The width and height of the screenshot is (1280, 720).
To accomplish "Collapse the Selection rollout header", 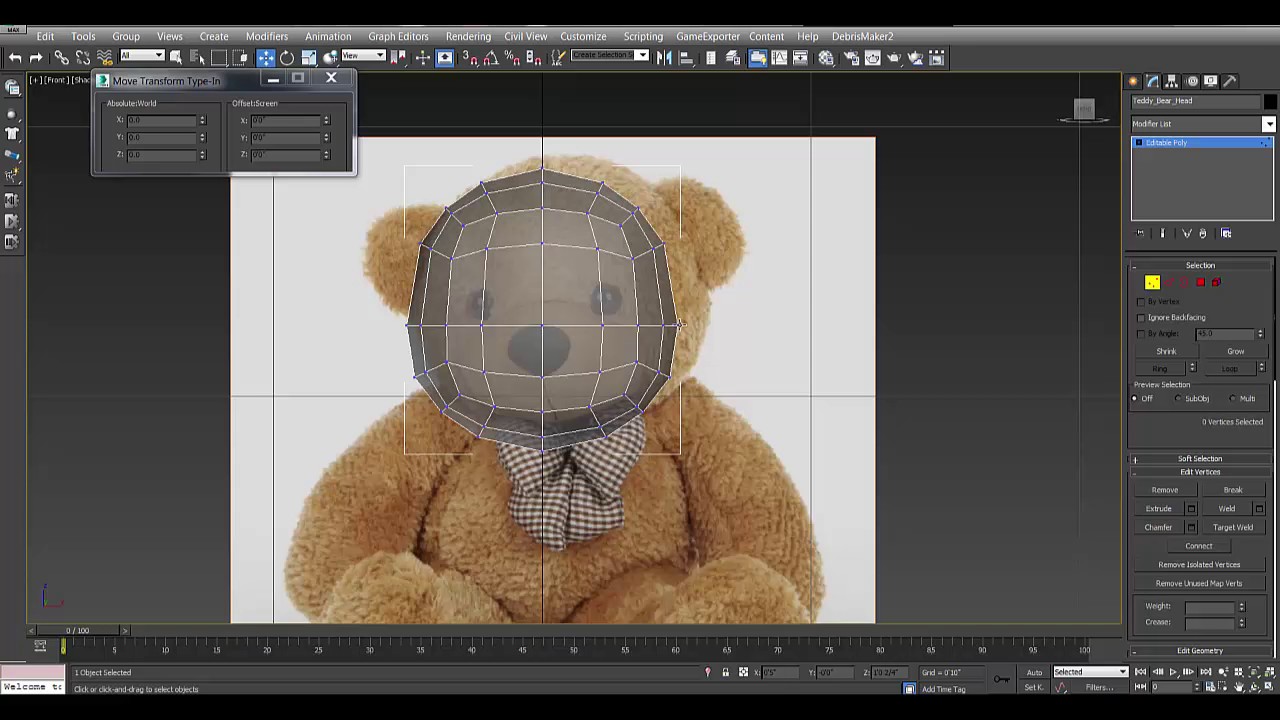I will pyautogui.click(x=1200, y=265).
